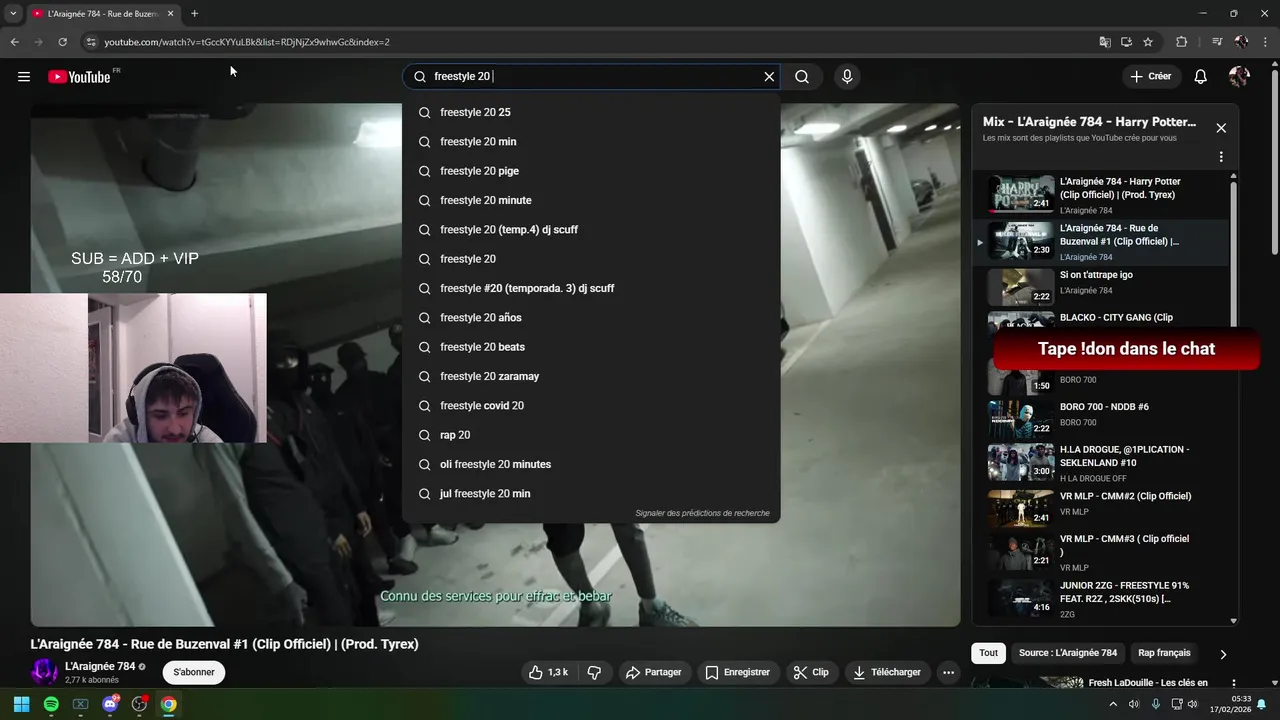Select suggestion 'rap 20'

point(591,435)
